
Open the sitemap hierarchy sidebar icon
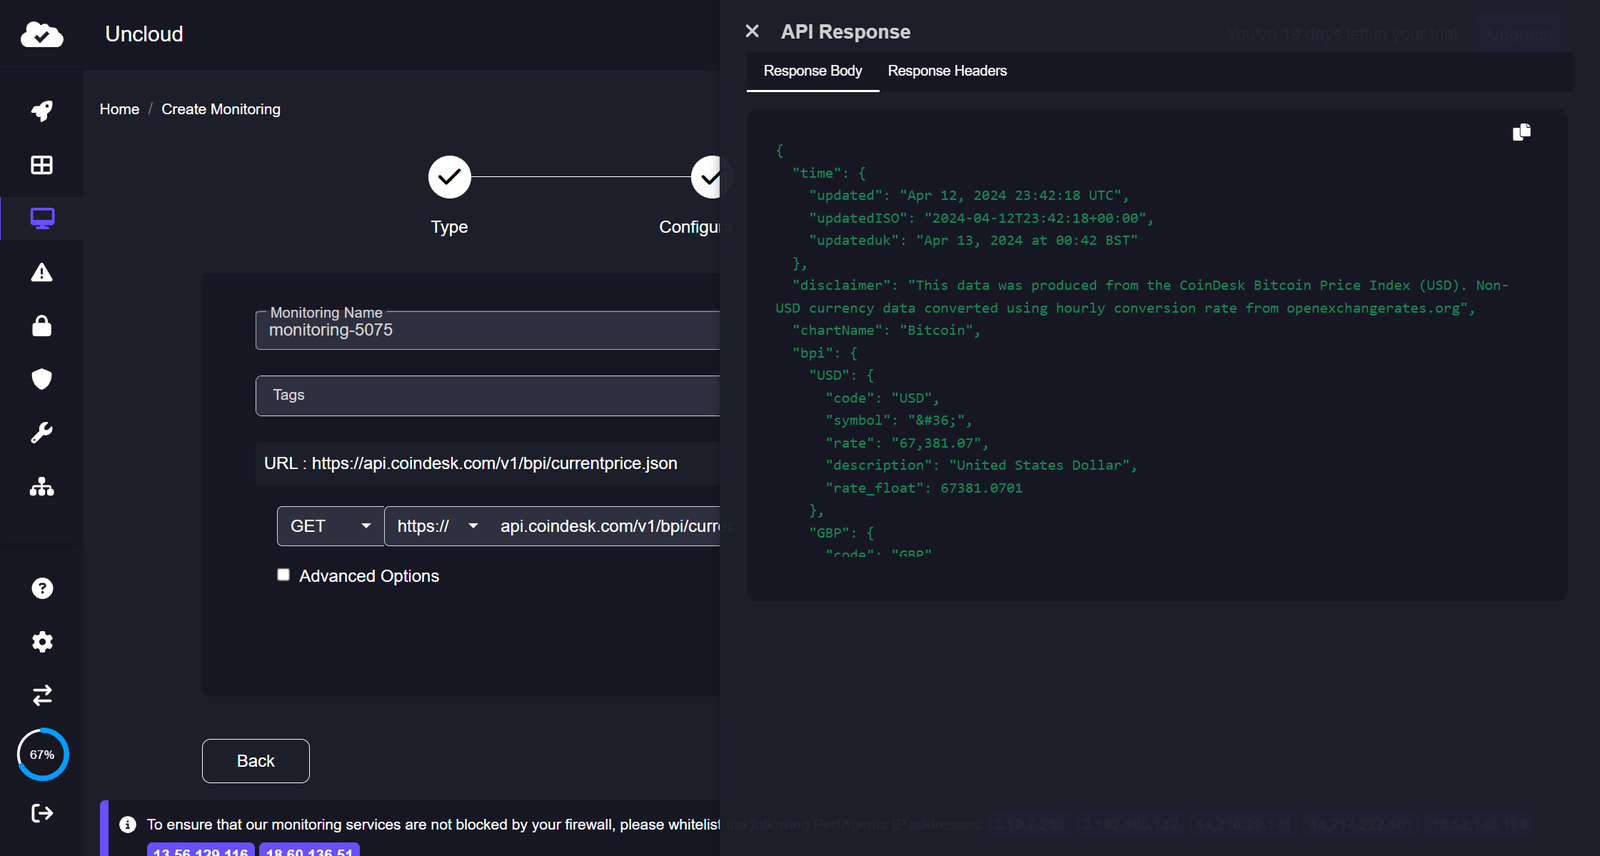click(42, 487)
